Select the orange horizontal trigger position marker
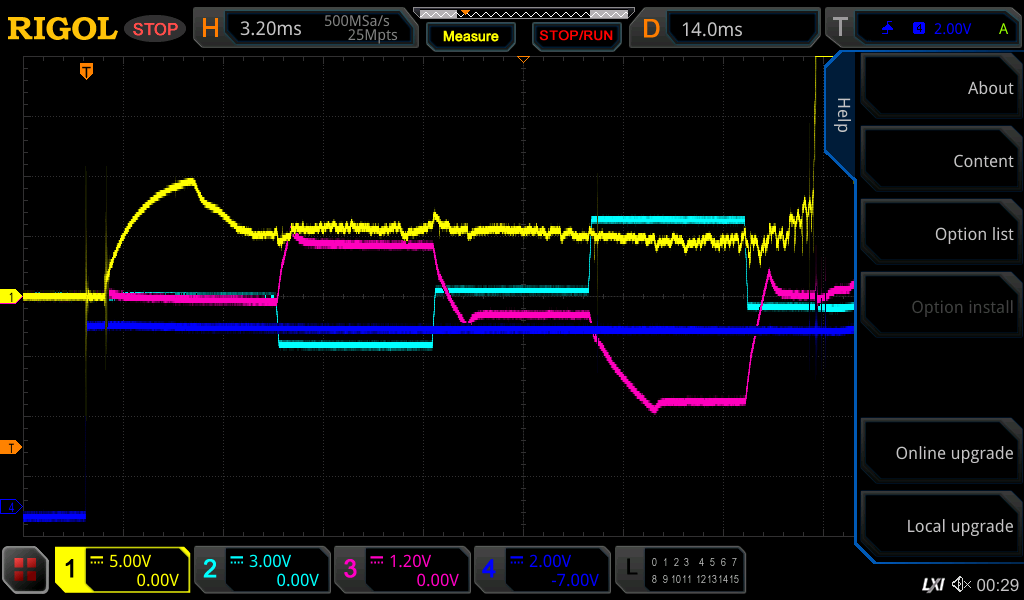Image resolution: width=1024 pixels, height=600 pixels. pos(87,71)
